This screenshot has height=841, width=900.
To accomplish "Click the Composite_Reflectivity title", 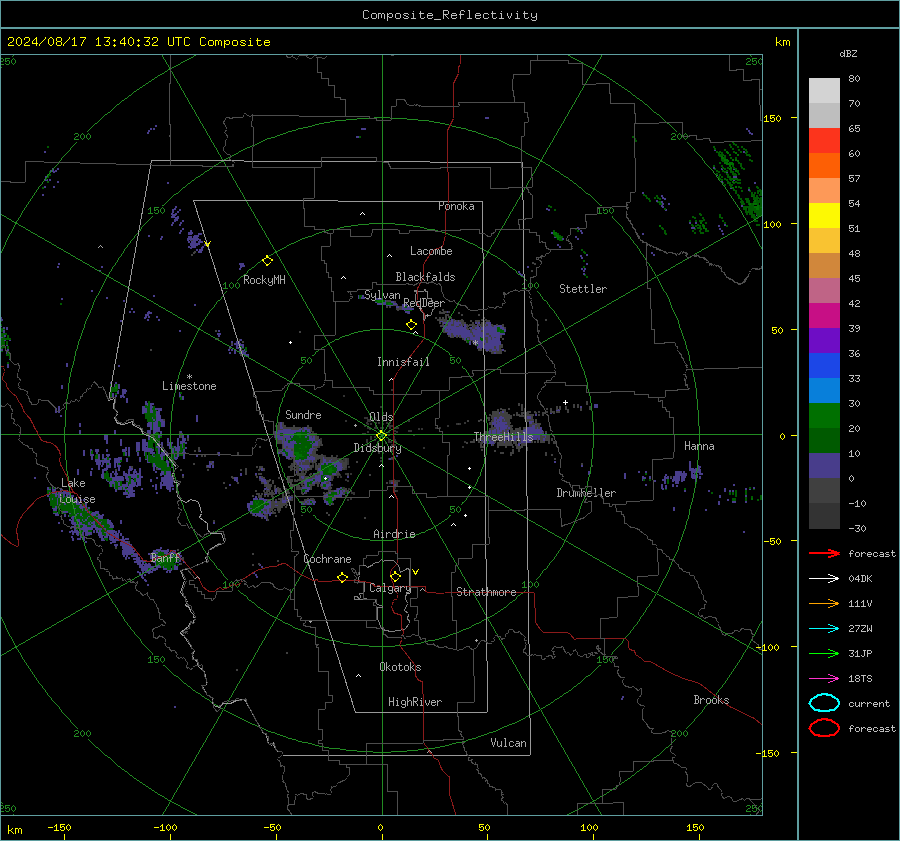I will tap(450, 15).
